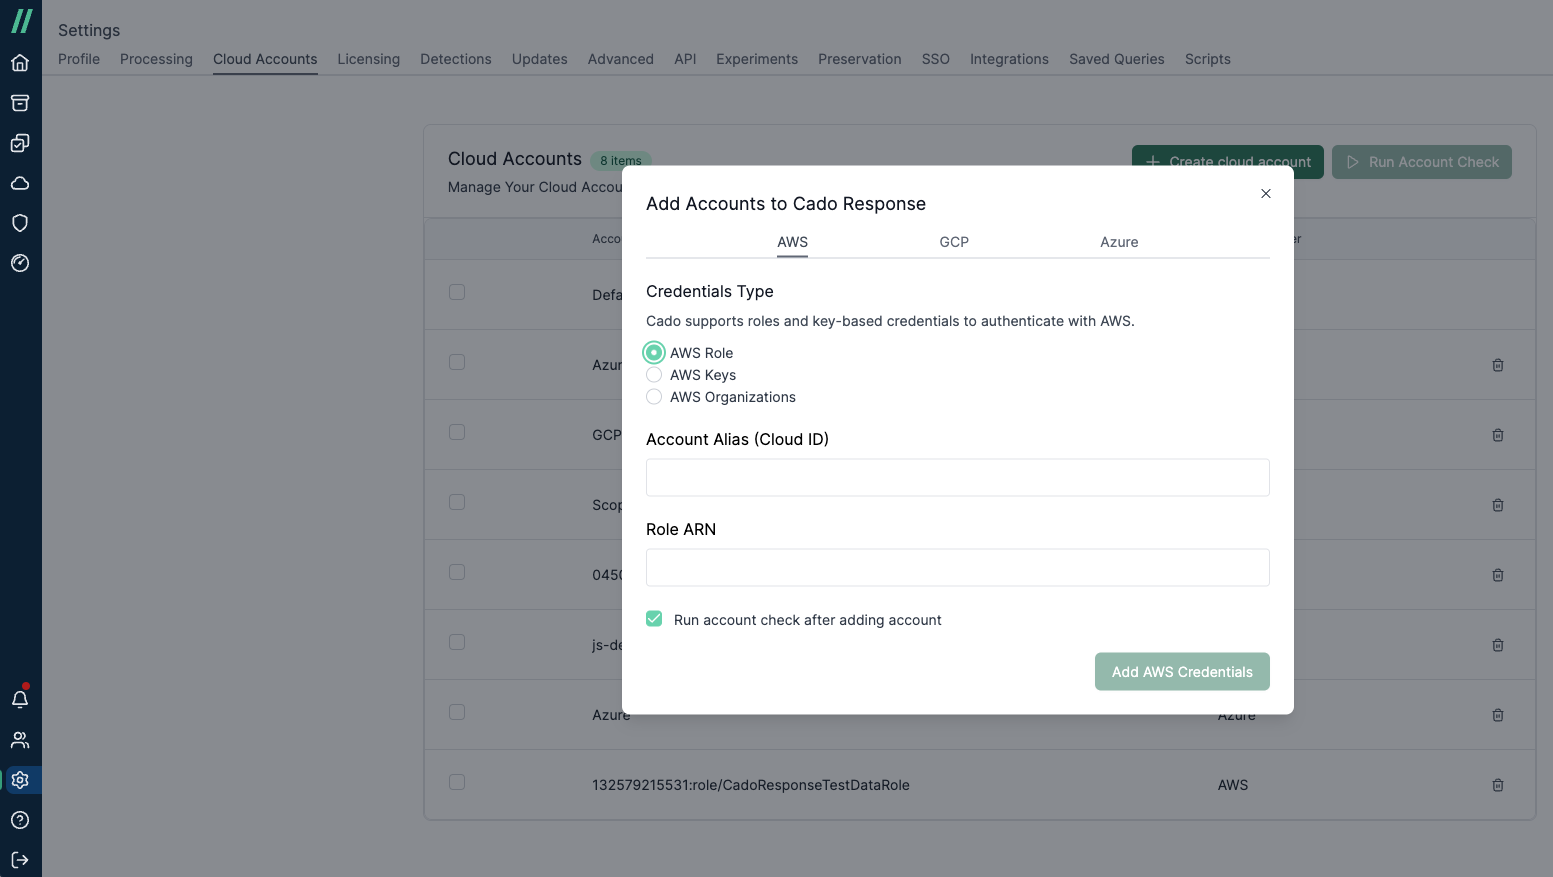Open the Cloud Accounts settings tab
The height and width of the screenshot is (877, 1553).
point(265,59)
